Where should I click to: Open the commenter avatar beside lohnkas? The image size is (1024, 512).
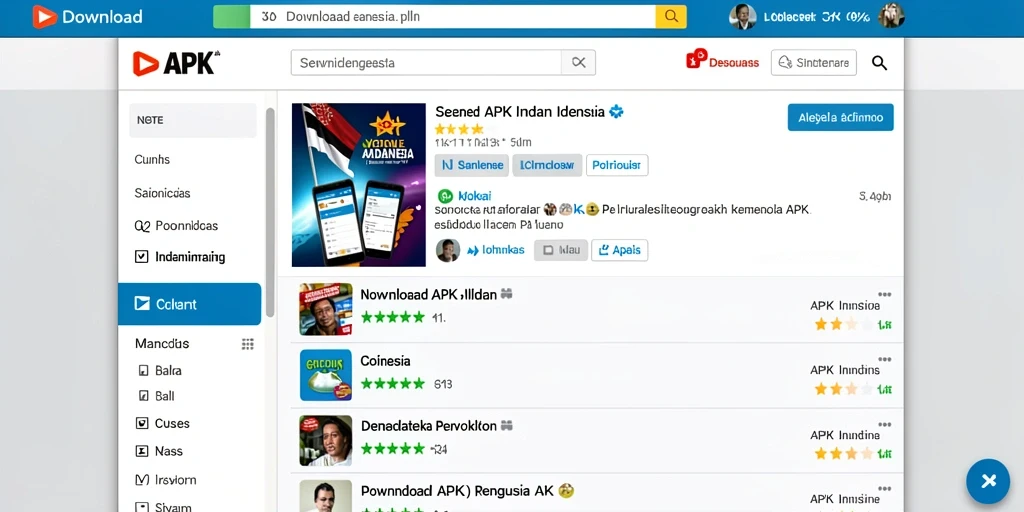pyautogui.click(x=448, y=250)
